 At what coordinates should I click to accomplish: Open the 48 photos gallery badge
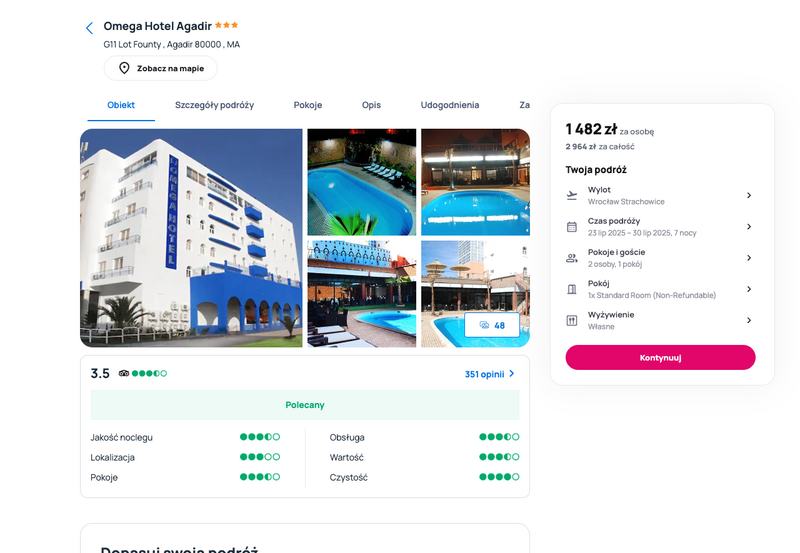pyautogui.click(x=492, y=325)
